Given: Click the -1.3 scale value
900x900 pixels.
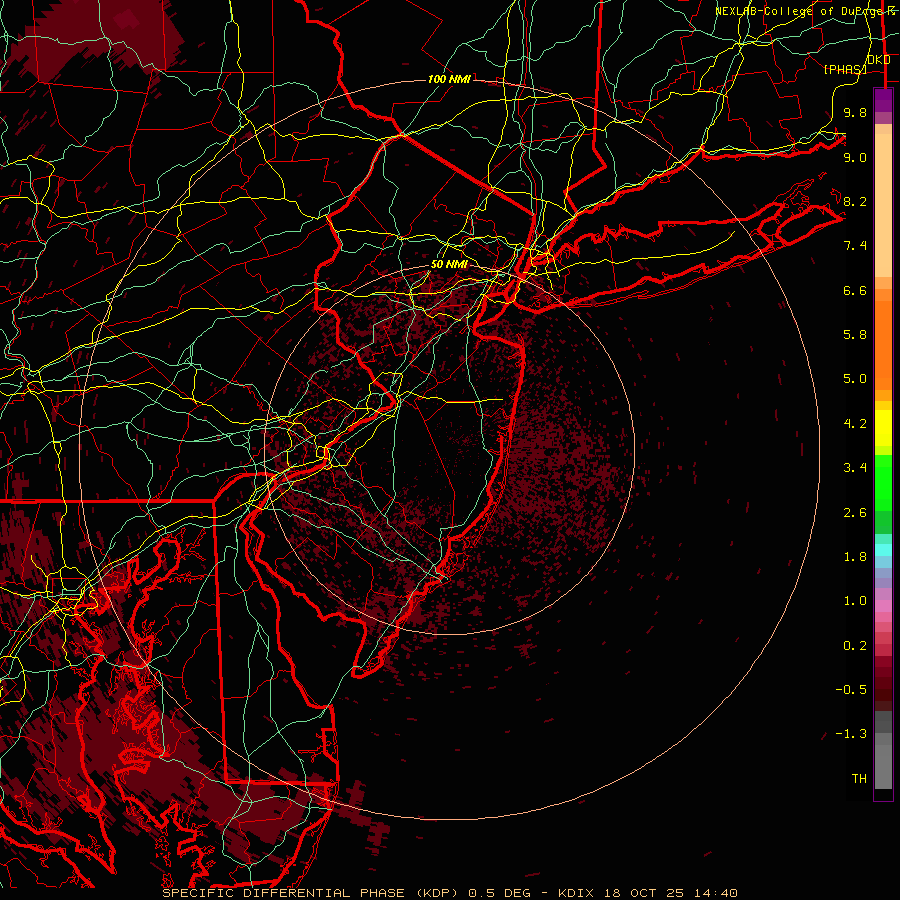Looking at the screenshot, I should (851, 734).
